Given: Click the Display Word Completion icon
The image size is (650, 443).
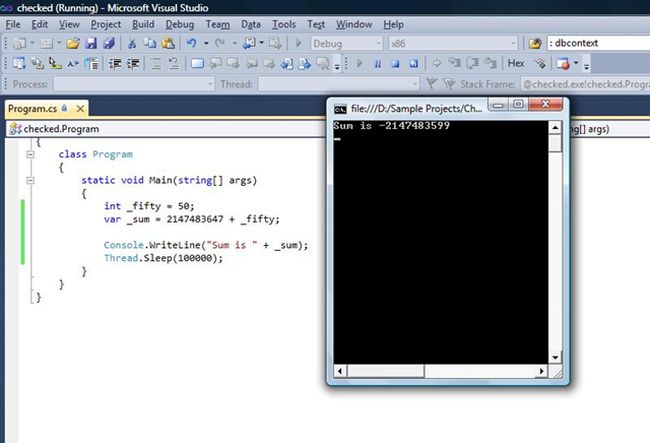Looking at the screenshot, I should click(x=73, y=63).
